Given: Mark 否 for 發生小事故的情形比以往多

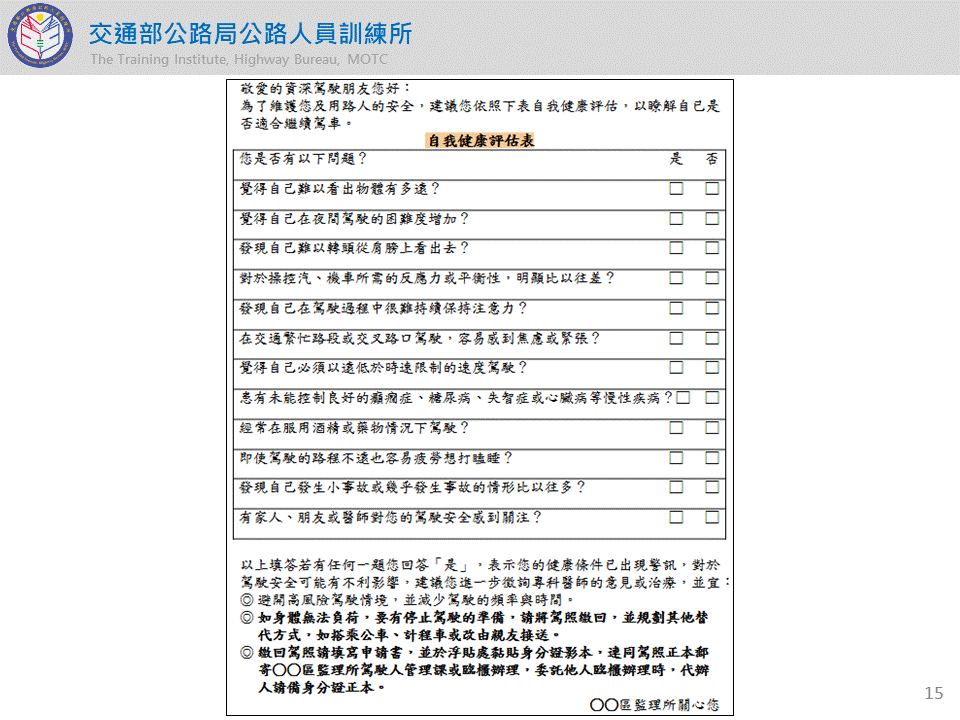Looking at the screenshot, I should tap(712, 487).
